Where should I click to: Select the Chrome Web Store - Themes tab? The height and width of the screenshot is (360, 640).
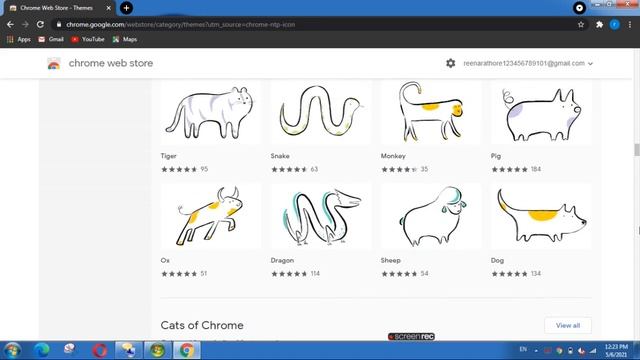pos(56,8)
